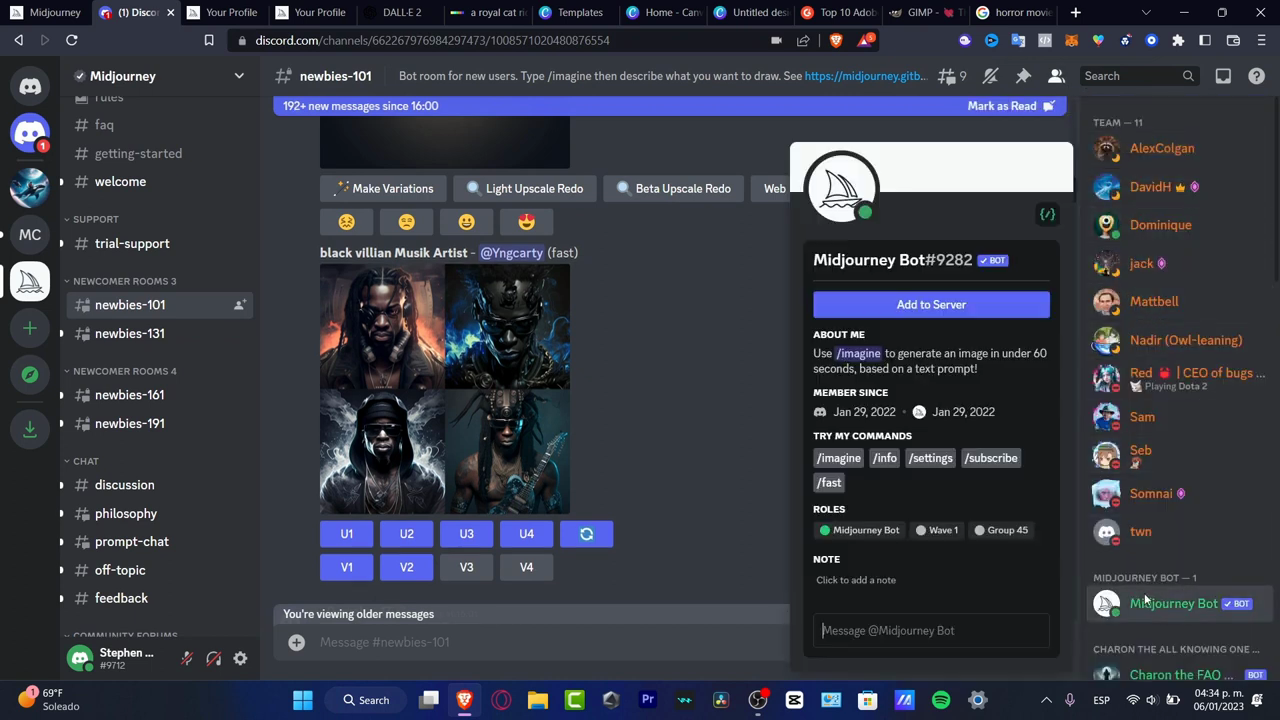Open the Threads icon in channel header

946,76
